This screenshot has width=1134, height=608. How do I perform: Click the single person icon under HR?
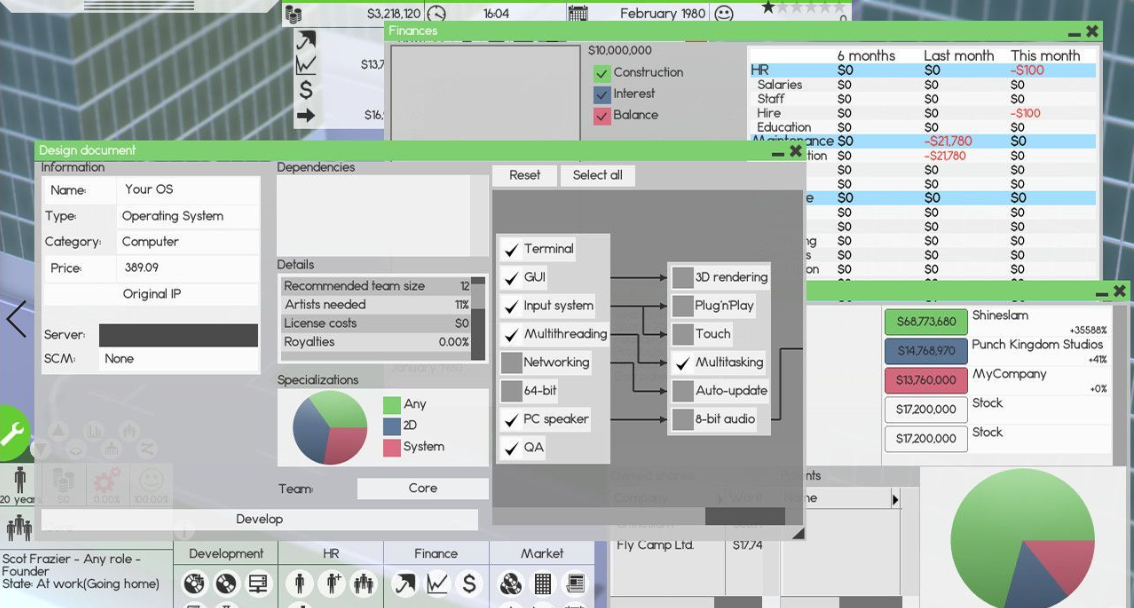click(x=299, y=583)
